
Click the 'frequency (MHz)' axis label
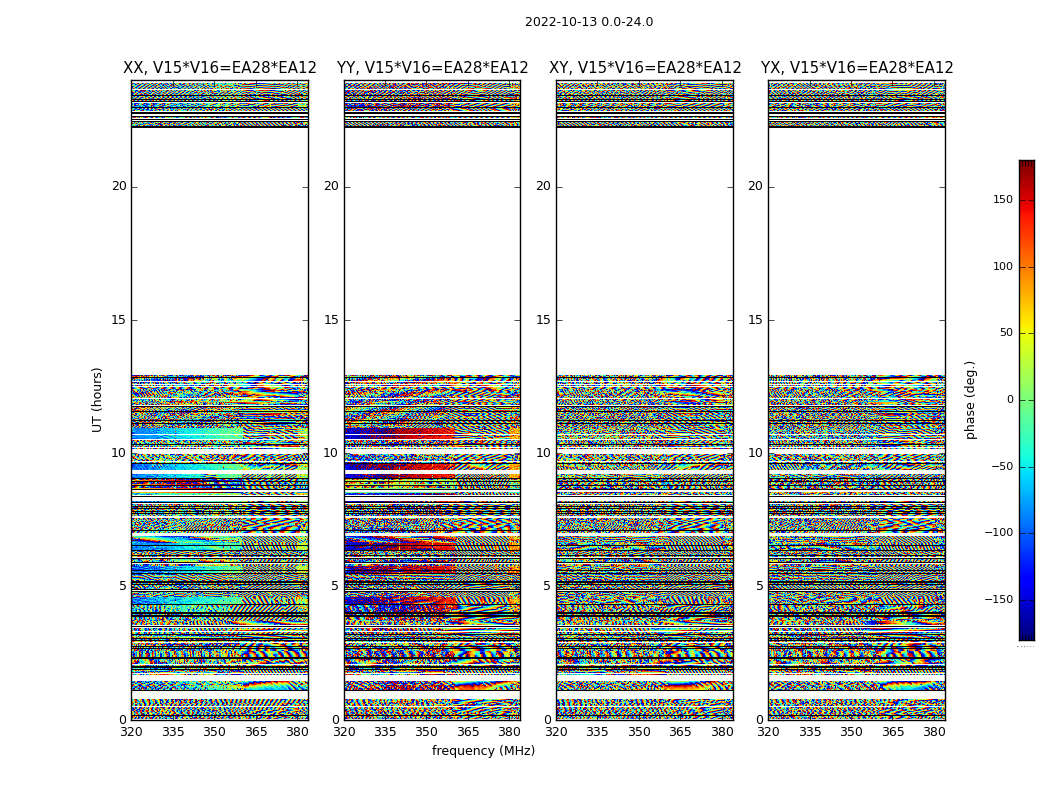(483, 750)
